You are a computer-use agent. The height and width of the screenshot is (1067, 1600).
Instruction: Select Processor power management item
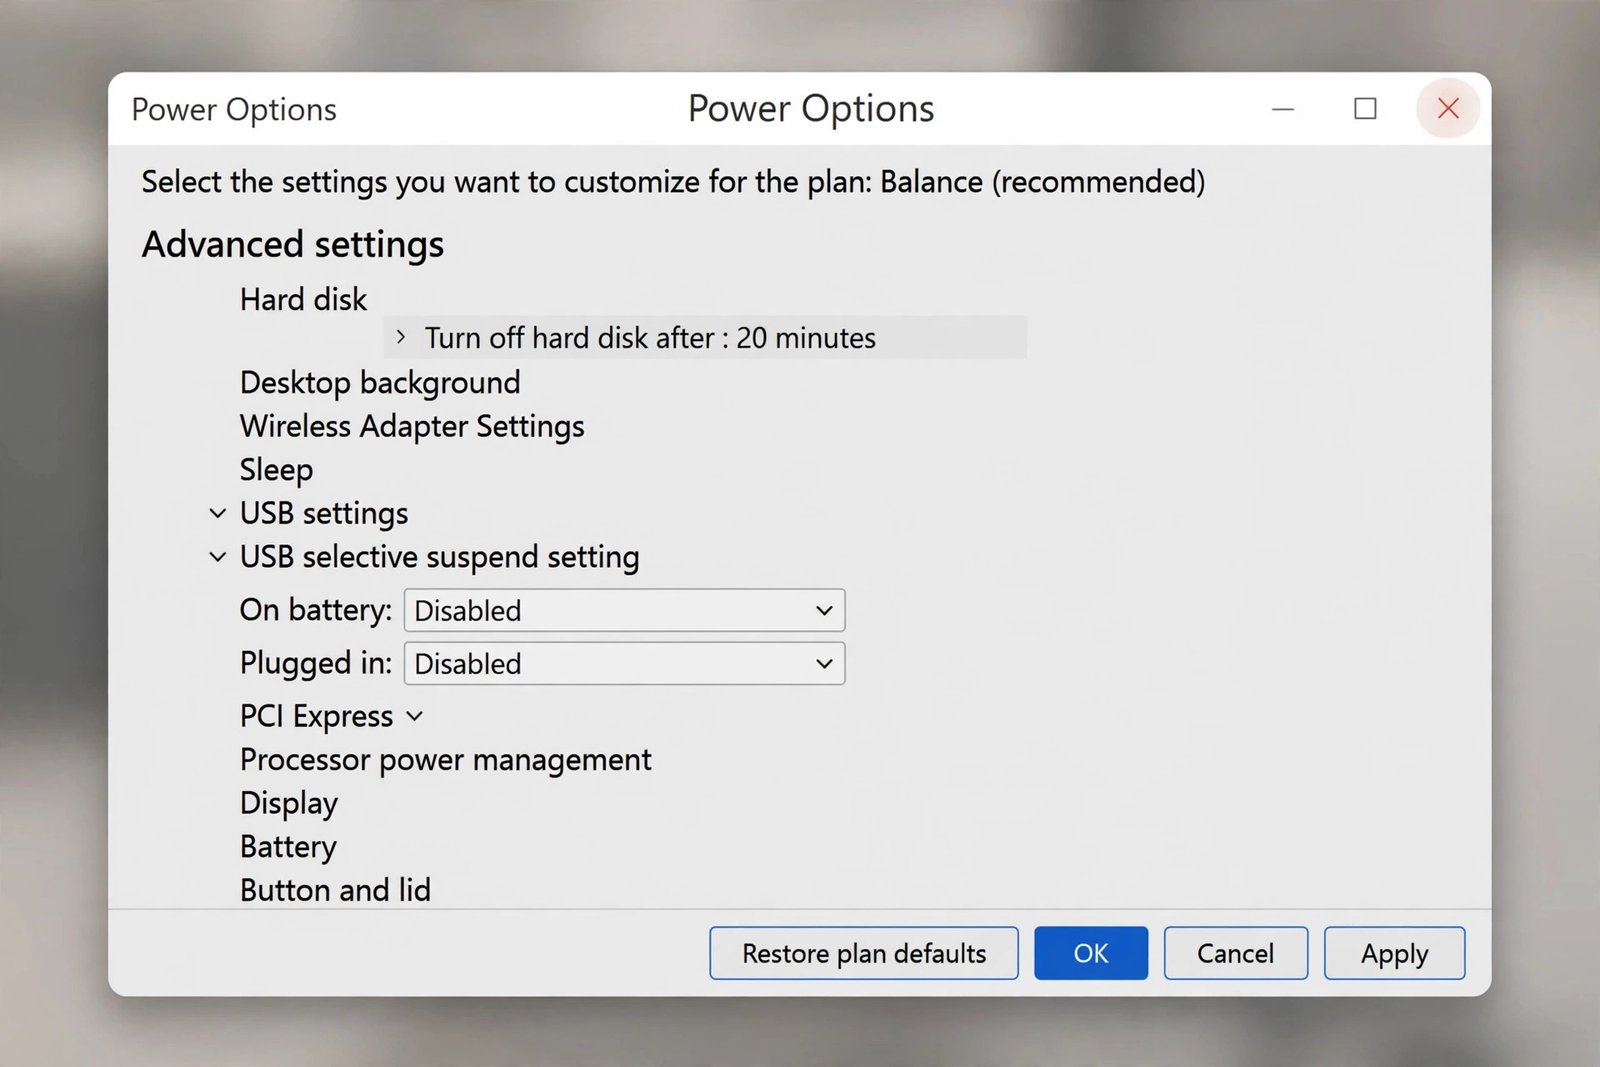point(445,761)
